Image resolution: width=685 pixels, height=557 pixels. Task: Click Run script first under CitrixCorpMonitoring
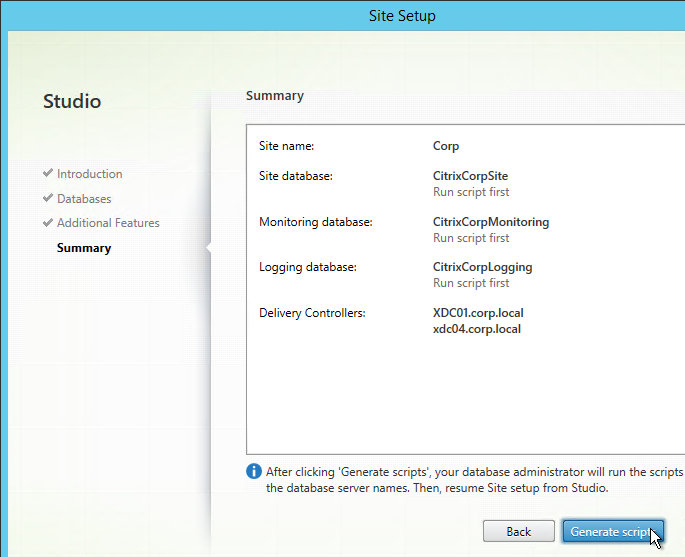[x=471, y=238]
